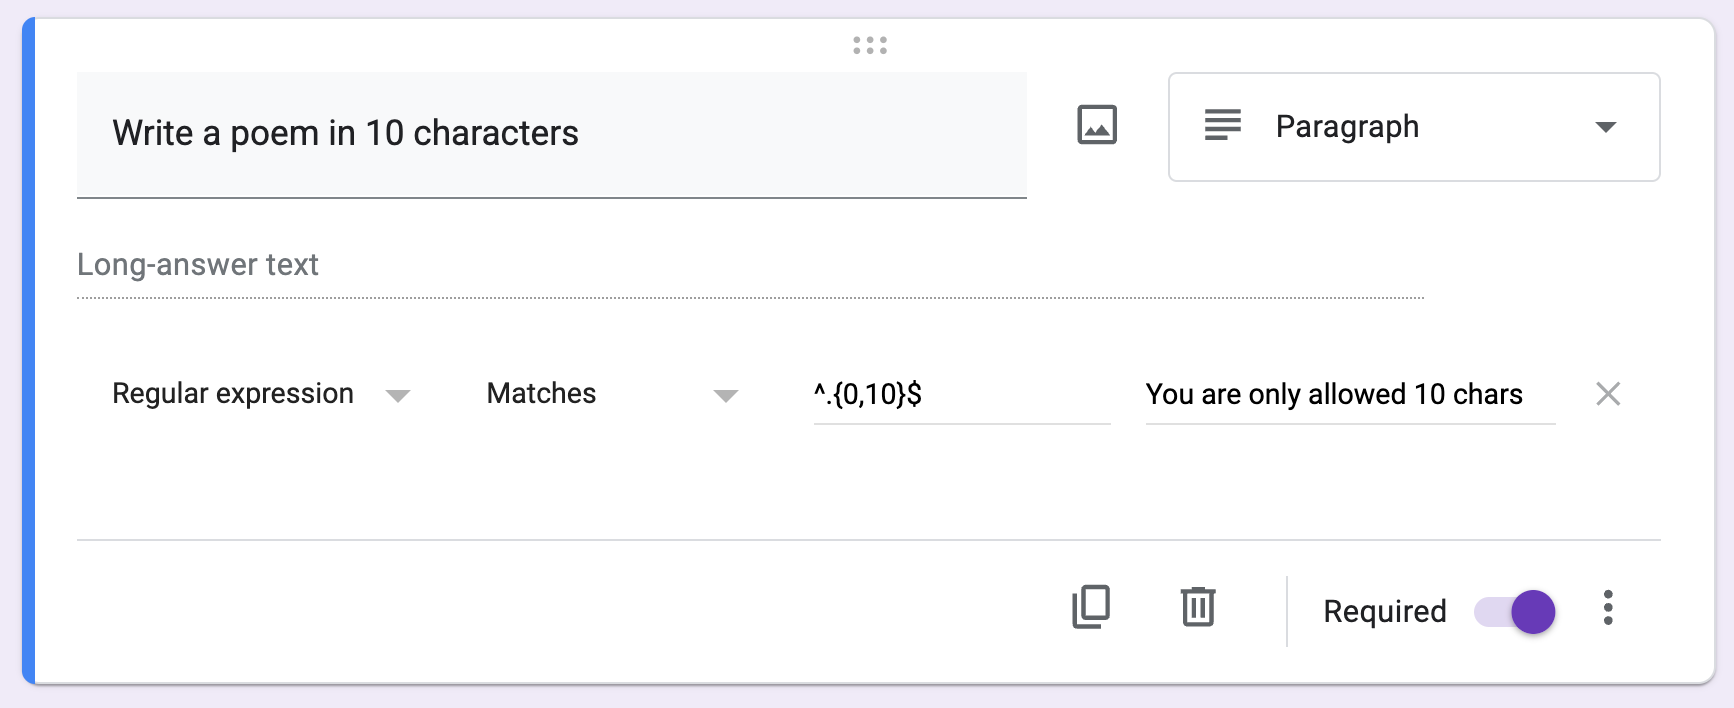Click the 'Paragraph' question type label

(x=1347, y=127)
